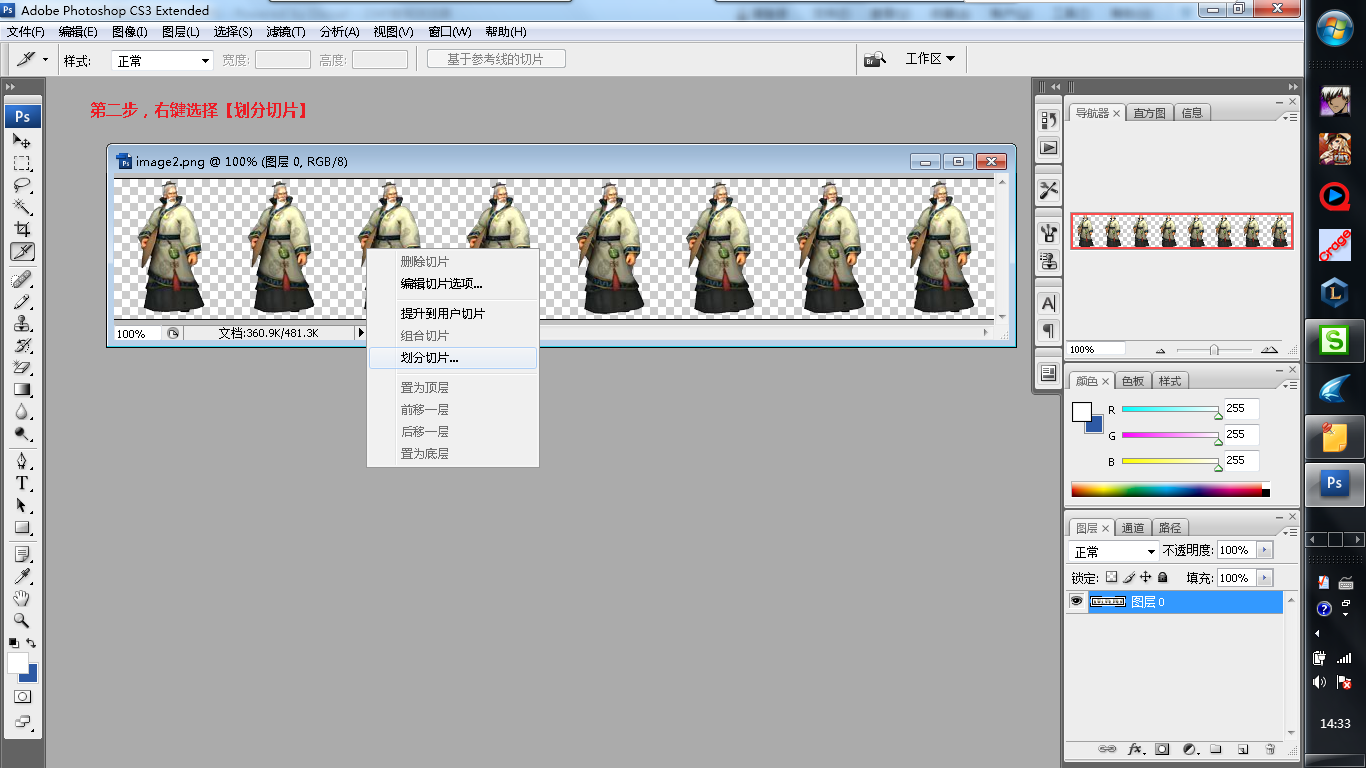Switch to the 通道 channels tab

[x=1133, y=528]
